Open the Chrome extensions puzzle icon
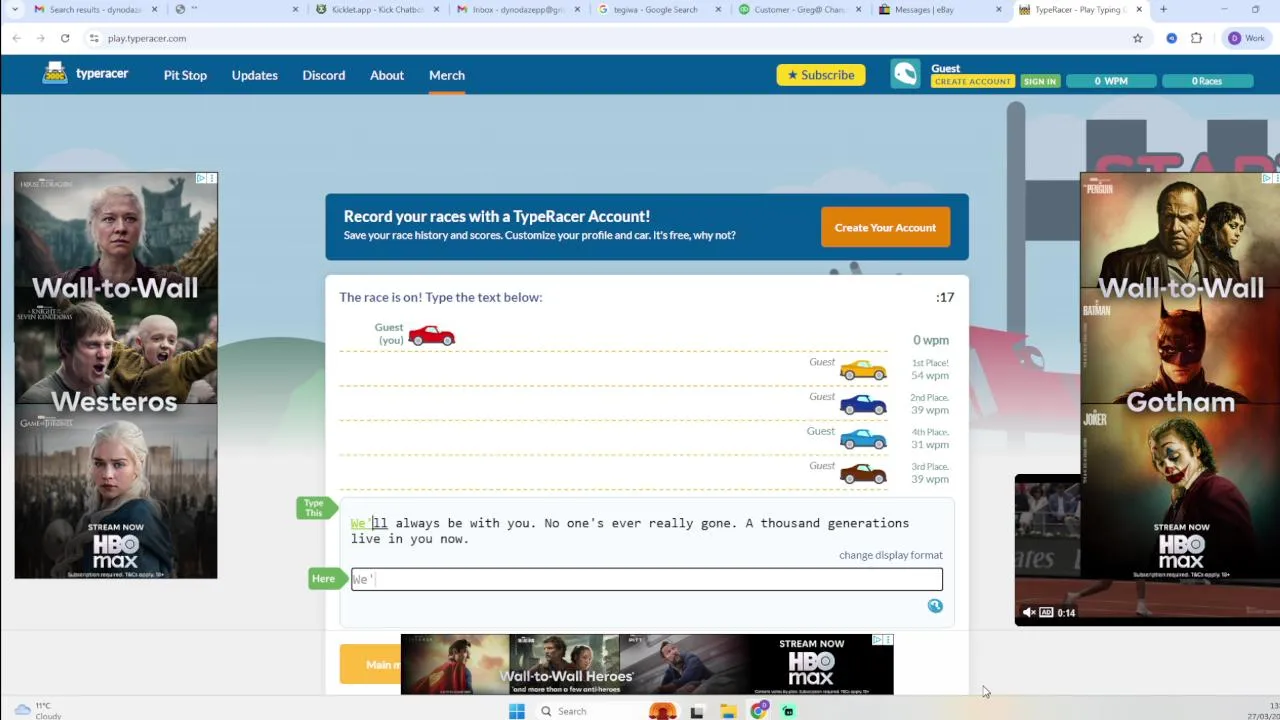The image size is (1280, 720). [1196, 38]
